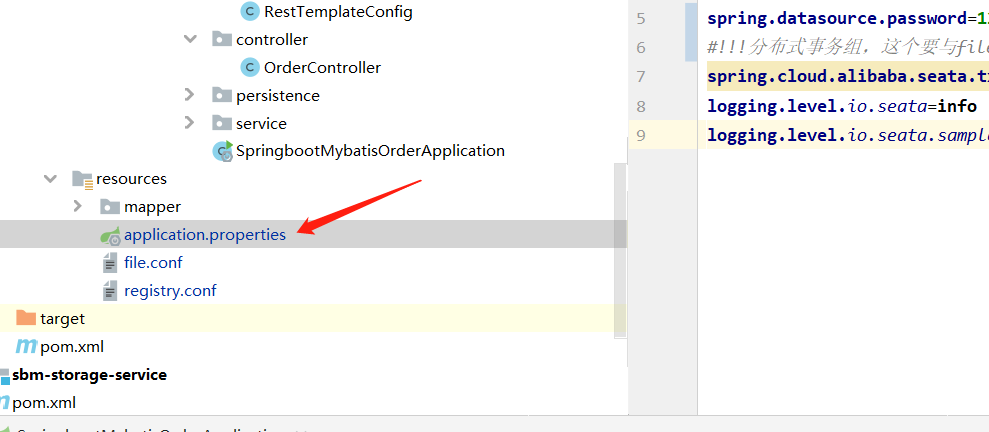The image size is (989, 432).
Task: Click line number 6 in gutter
Action: 641,47
